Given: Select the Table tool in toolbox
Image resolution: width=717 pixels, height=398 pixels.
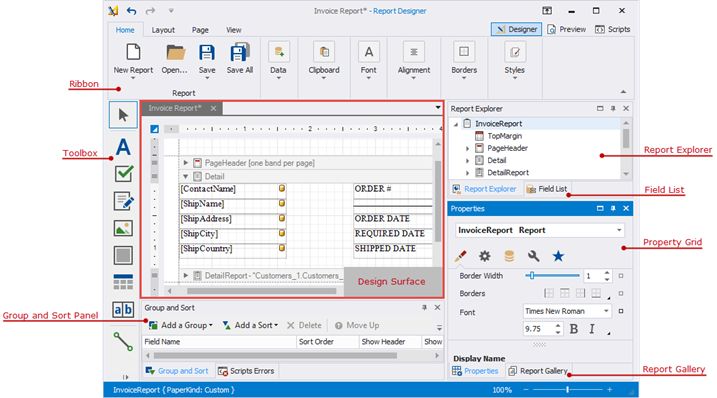Looking at the screenshot, I should coord(123,282).
